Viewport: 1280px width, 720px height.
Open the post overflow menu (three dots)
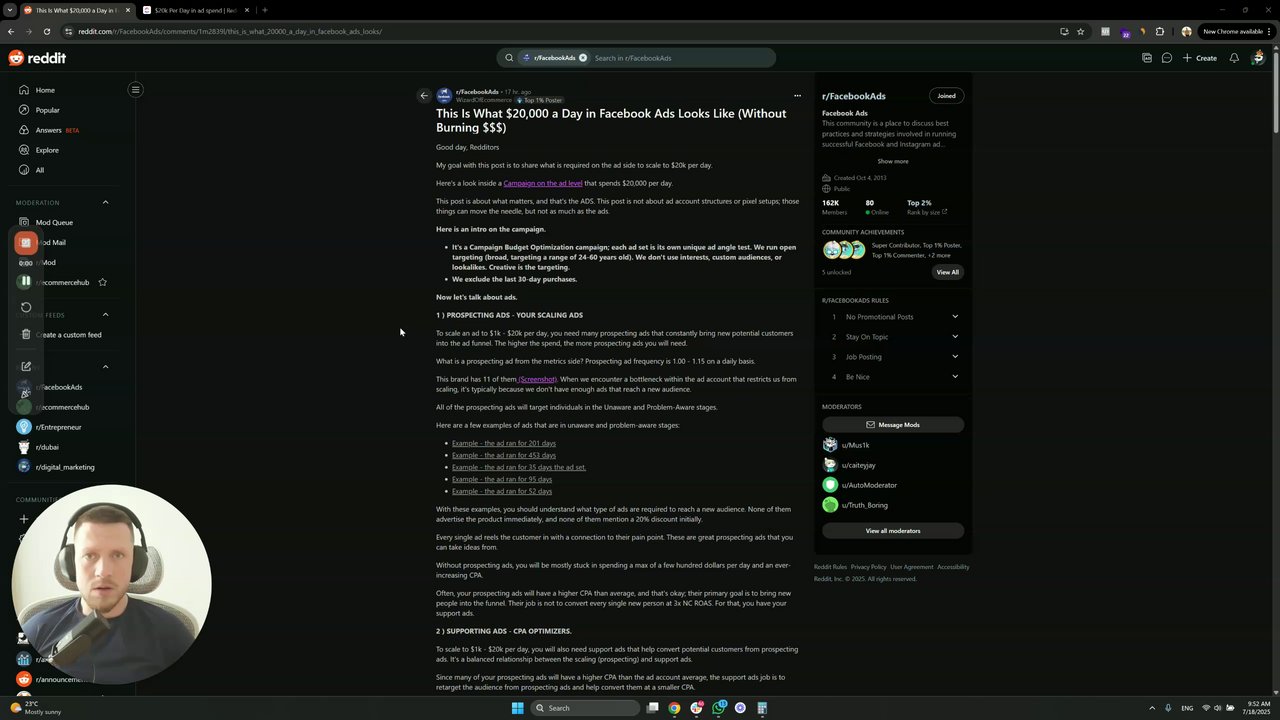(x=797, y=96)
